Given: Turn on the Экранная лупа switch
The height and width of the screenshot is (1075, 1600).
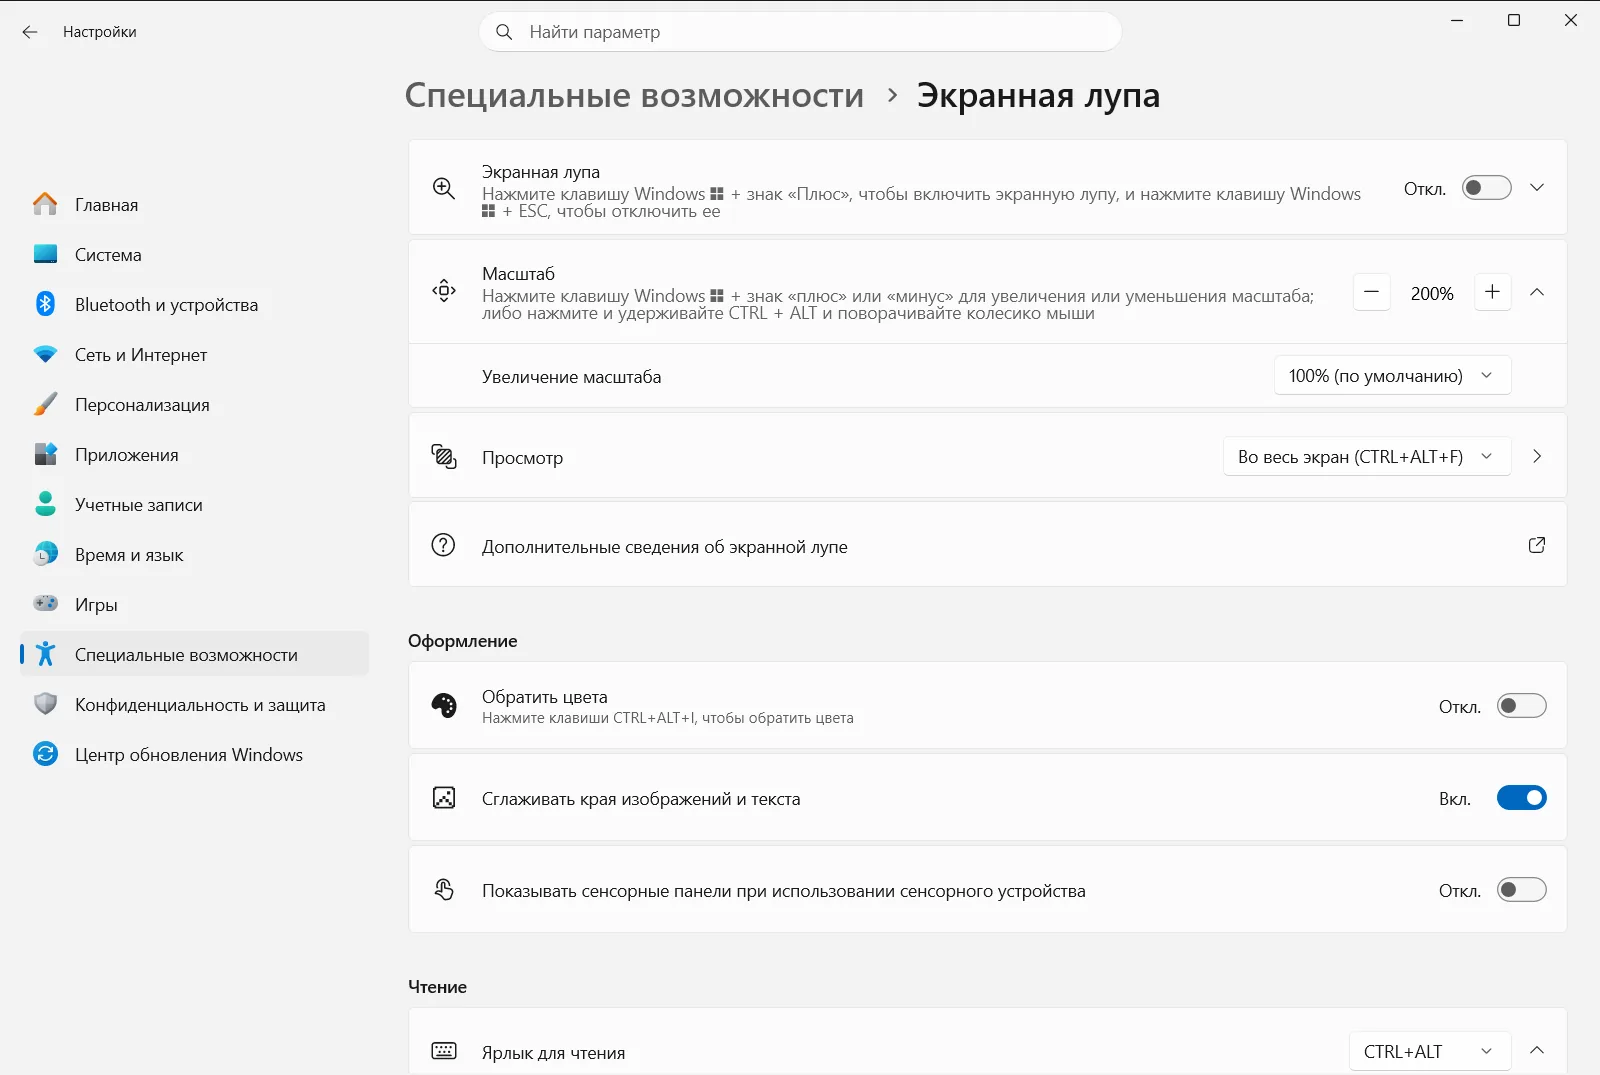Looking at the screenshot, I should pyautogui.click(x=1487, y=188).
